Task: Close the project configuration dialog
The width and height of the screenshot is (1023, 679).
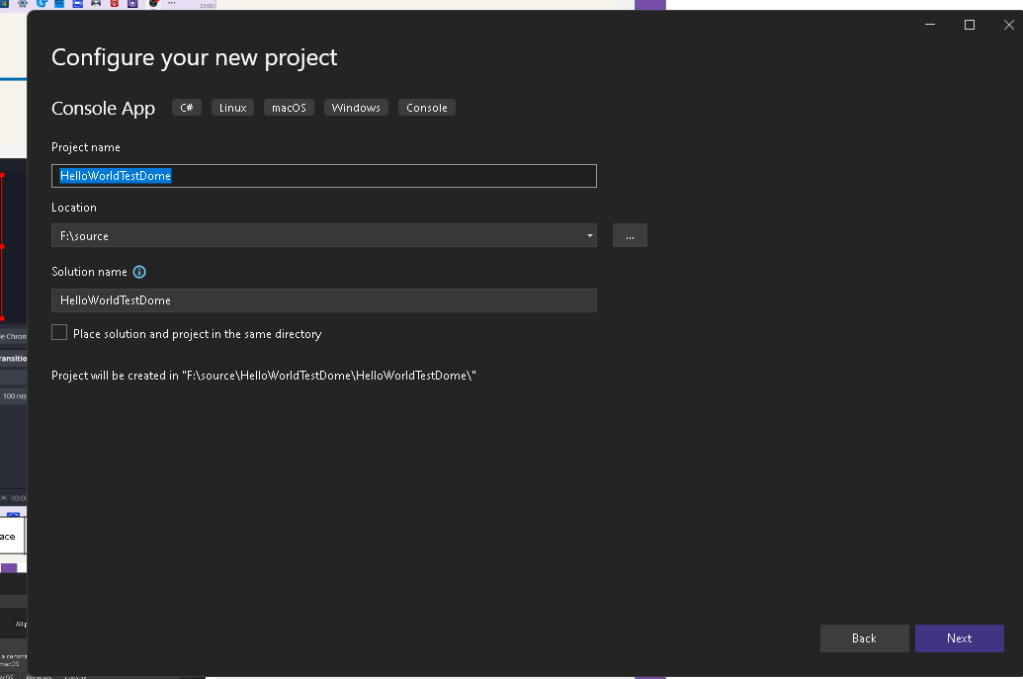Action: click(1009, 25)
